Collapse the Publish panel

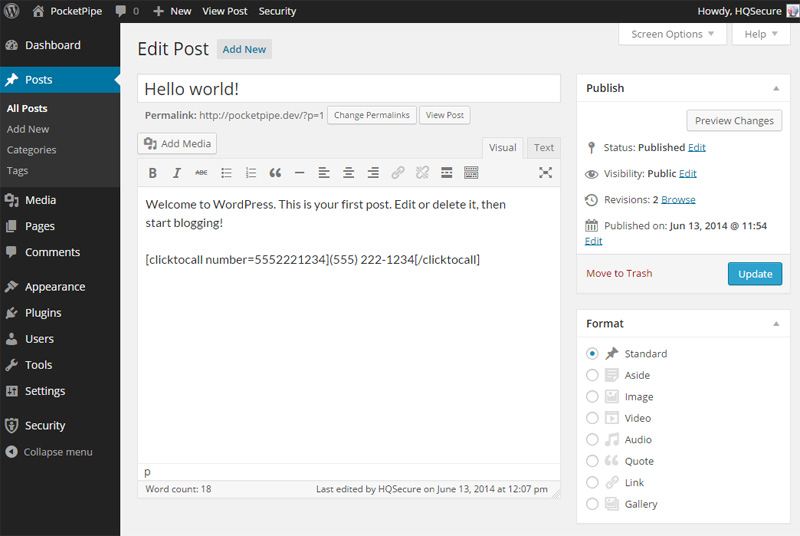coord(775,88)
